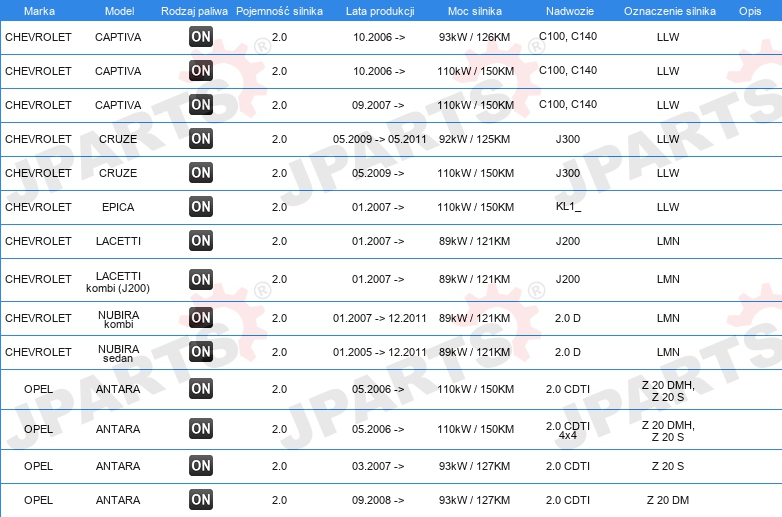Screen dimensions: 782x517
Task: Select the 05.2009 -> cell in the Cruze 110kW row
Action: point(378,173)
